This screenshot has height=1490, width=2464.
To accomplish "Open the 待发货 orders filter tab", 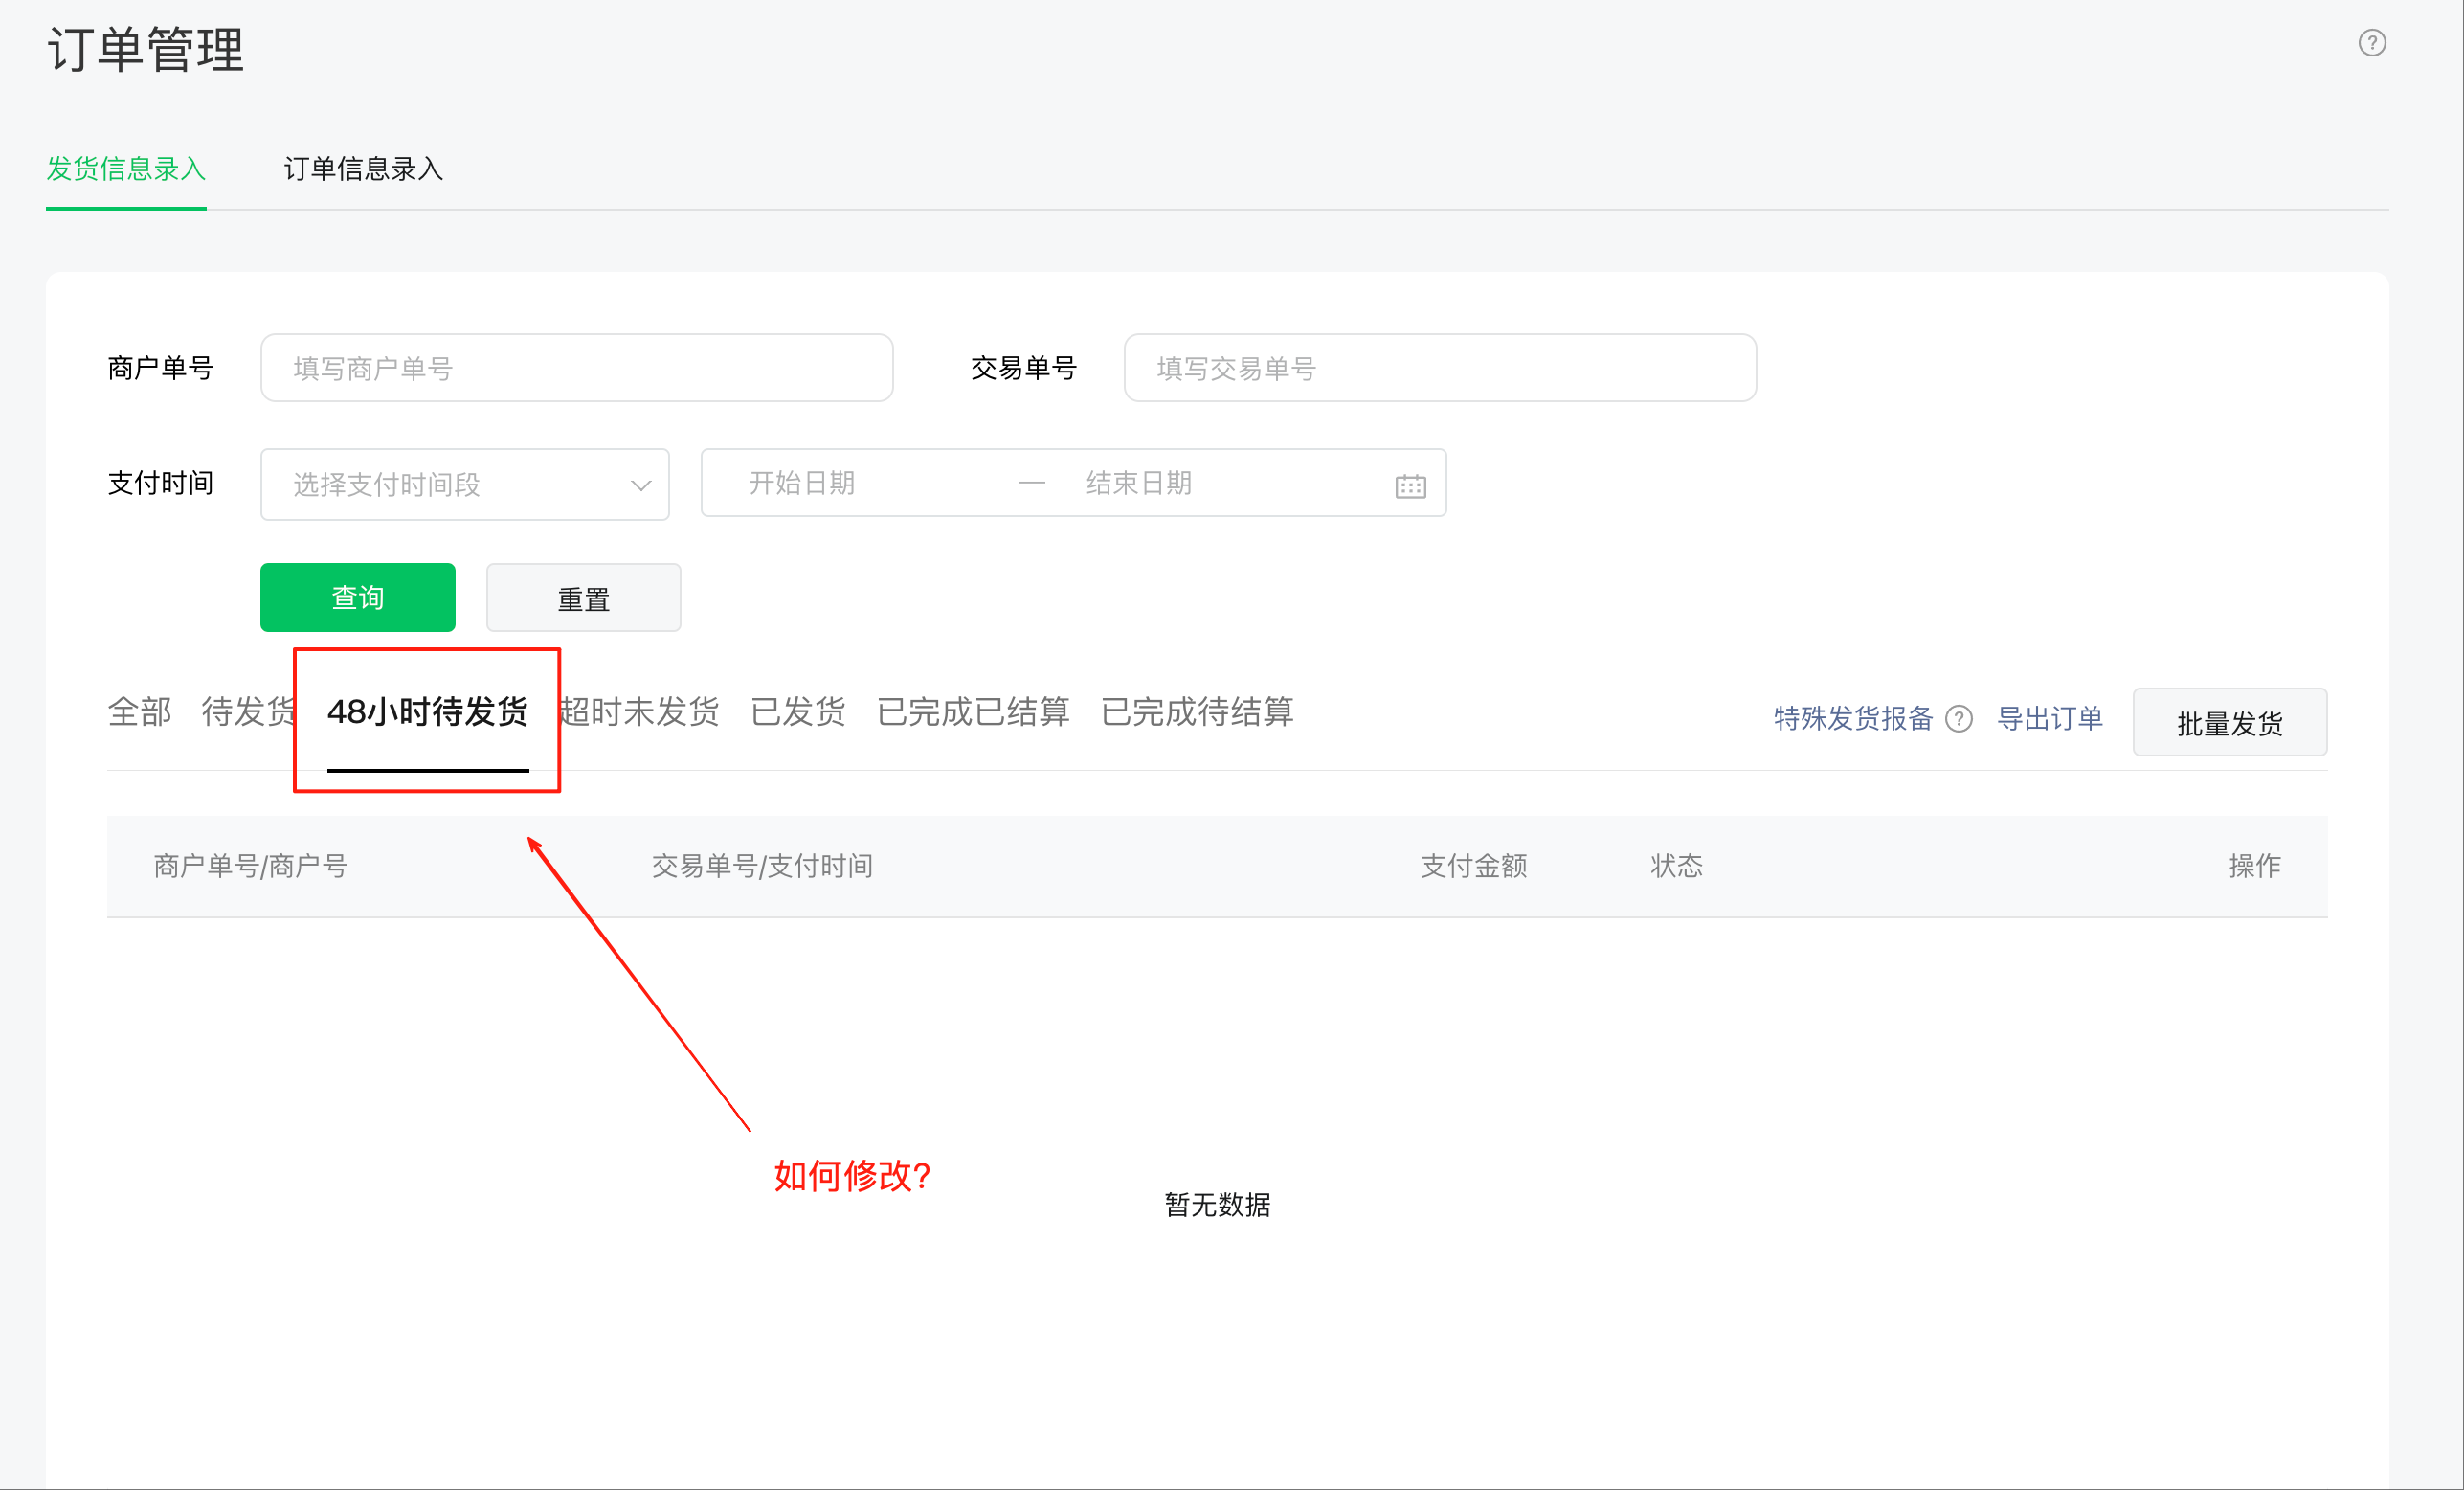I will pyautogui.click(x=246, y=712).
